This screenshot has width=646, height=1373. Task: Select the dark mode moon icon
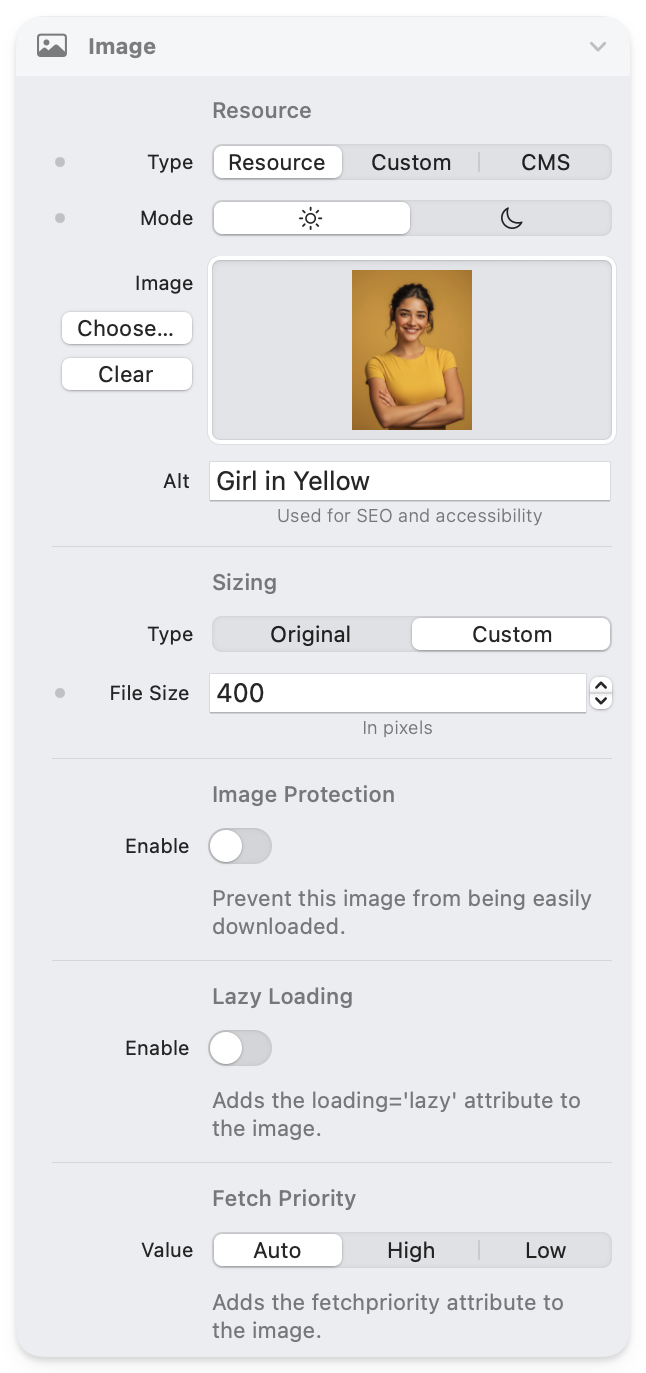coord(511,218)
